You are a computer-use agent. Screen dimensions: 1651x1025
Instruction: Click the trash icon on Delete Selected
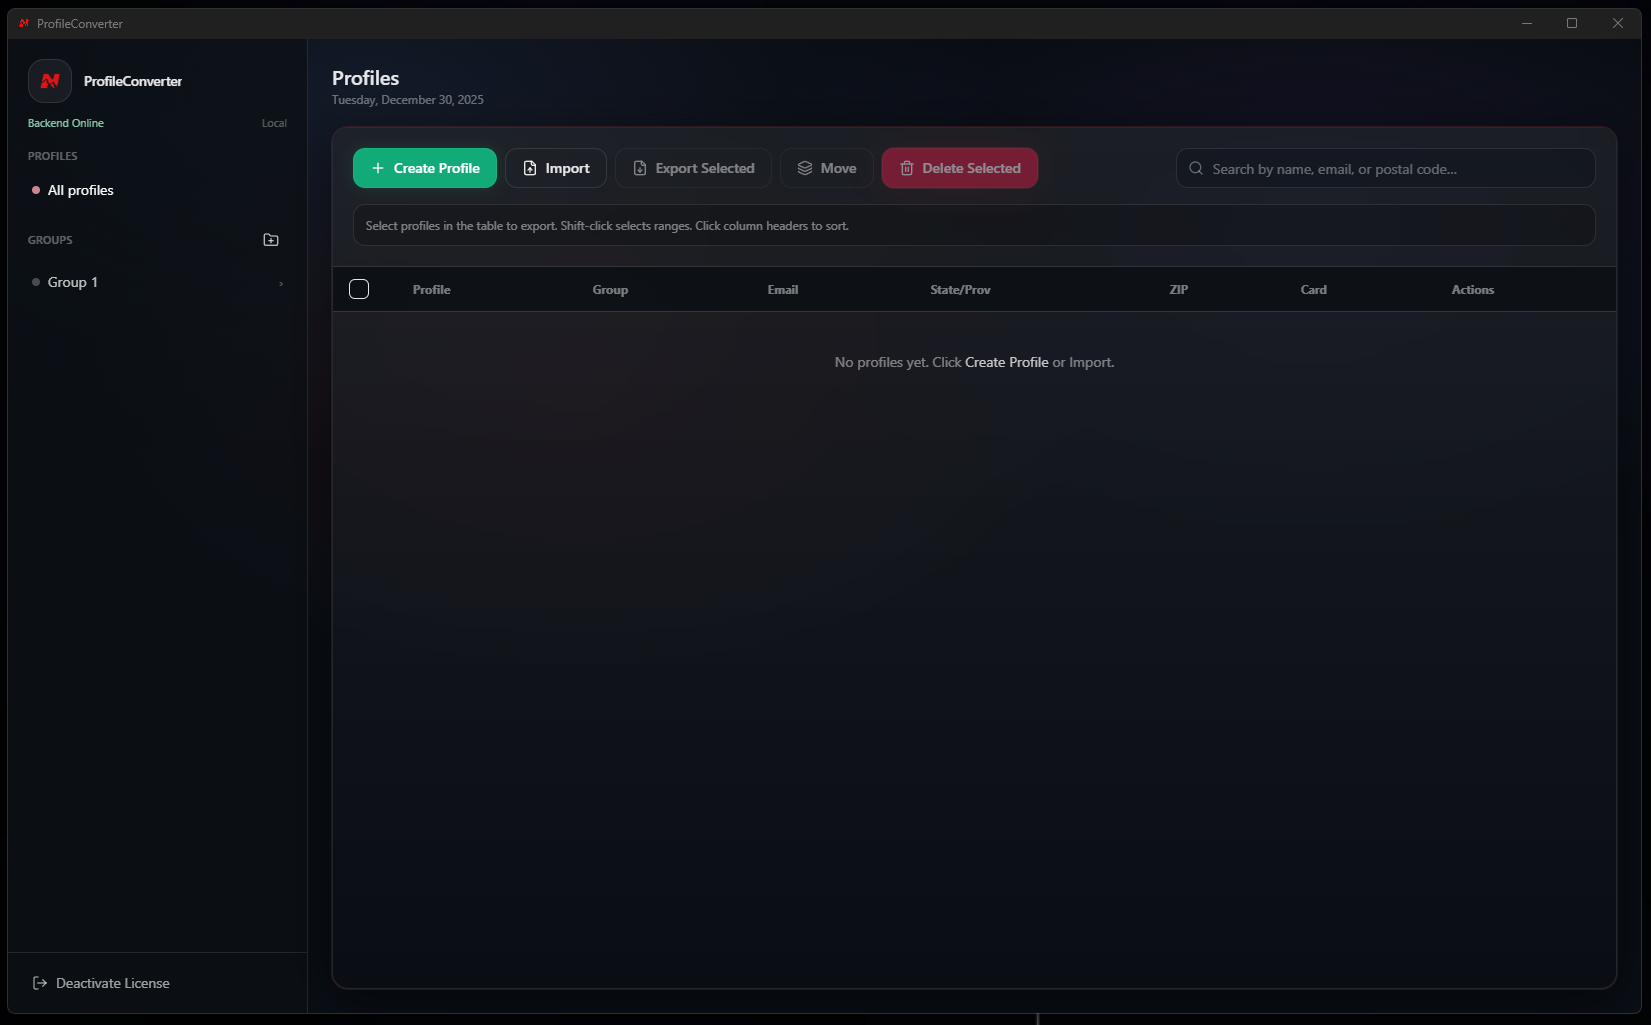point(907,168)
